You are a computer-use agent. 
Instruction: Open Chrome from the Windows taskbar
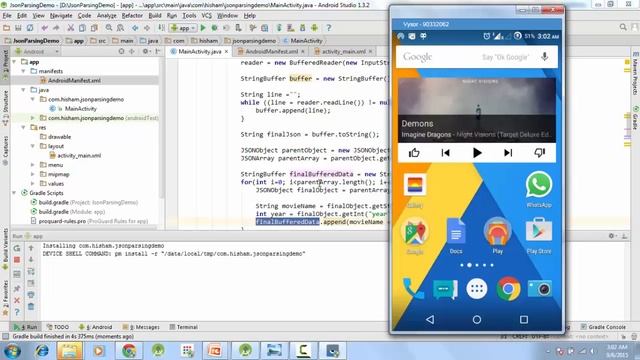coord(129,351)
